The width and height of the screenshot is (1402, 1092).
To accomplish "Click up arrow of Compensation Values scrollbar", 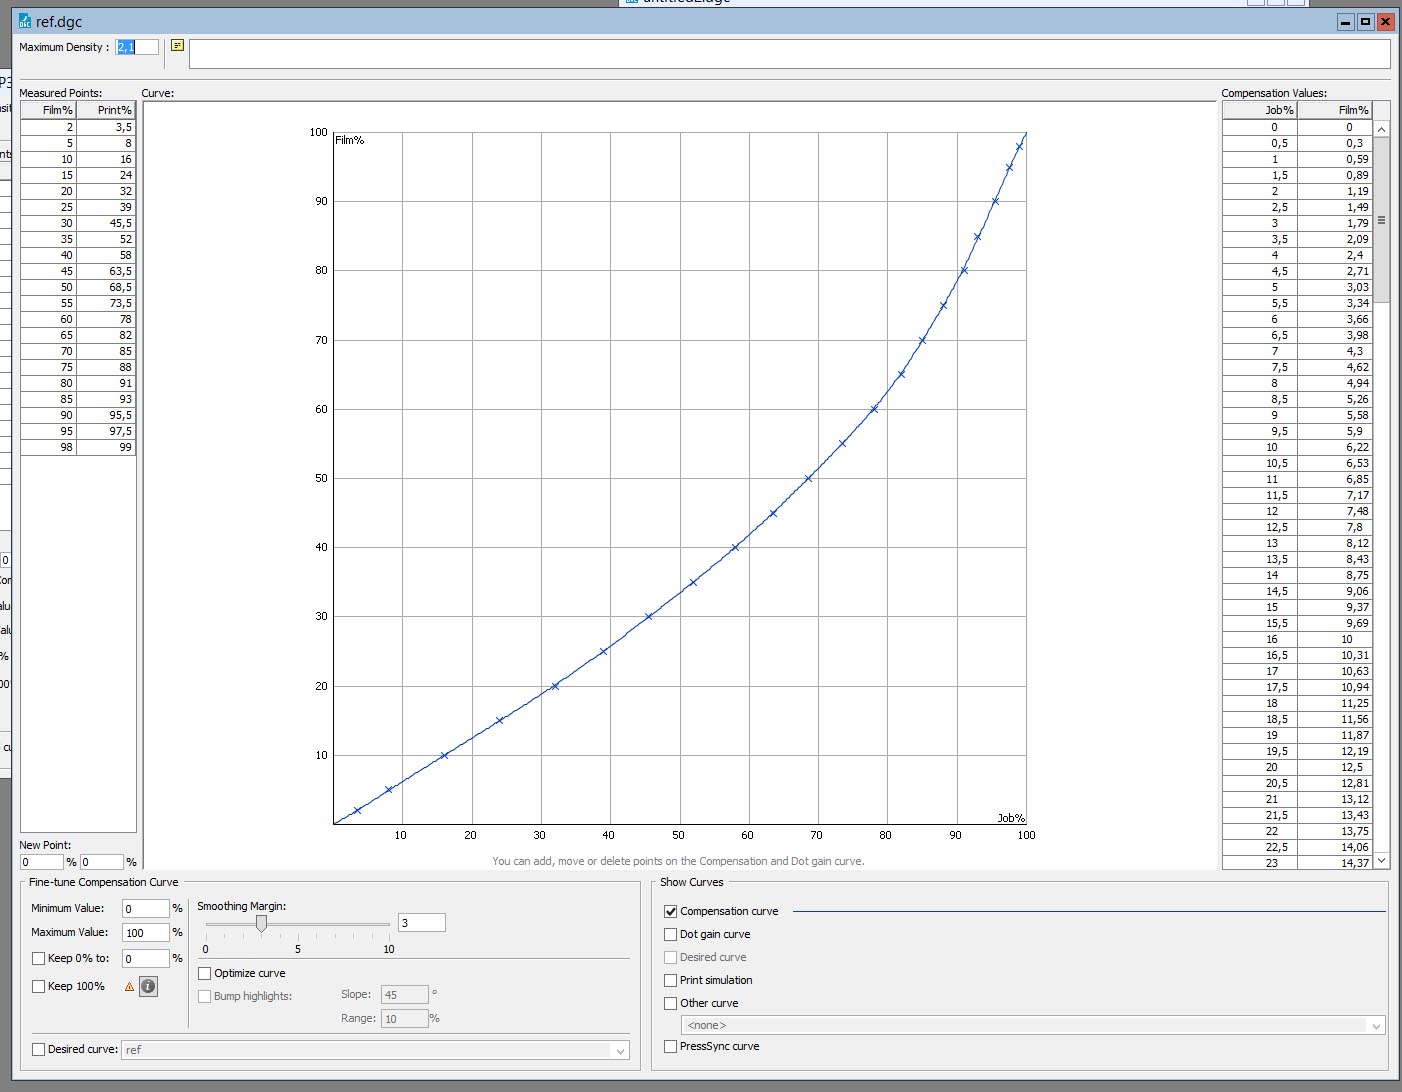I will coord(1382,129).
